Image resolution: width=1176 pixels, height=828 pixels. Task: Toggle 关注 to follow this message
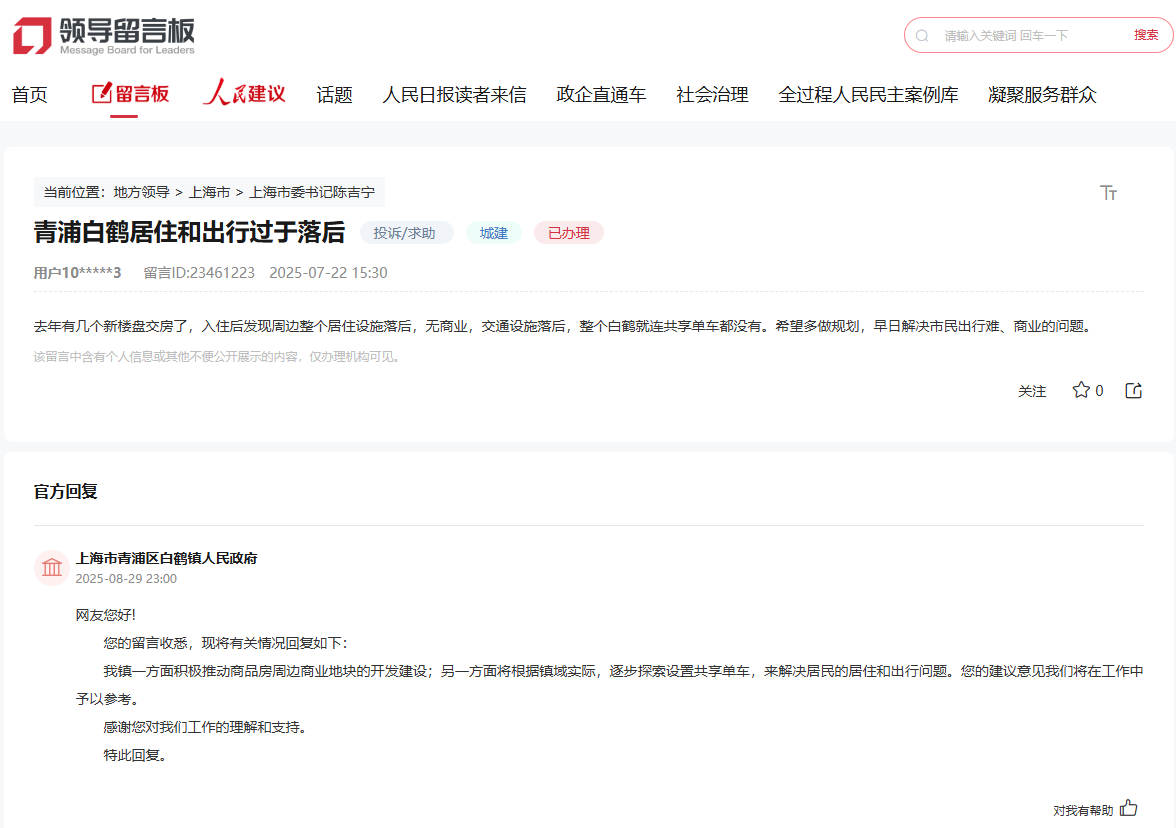pos(1032,391)
